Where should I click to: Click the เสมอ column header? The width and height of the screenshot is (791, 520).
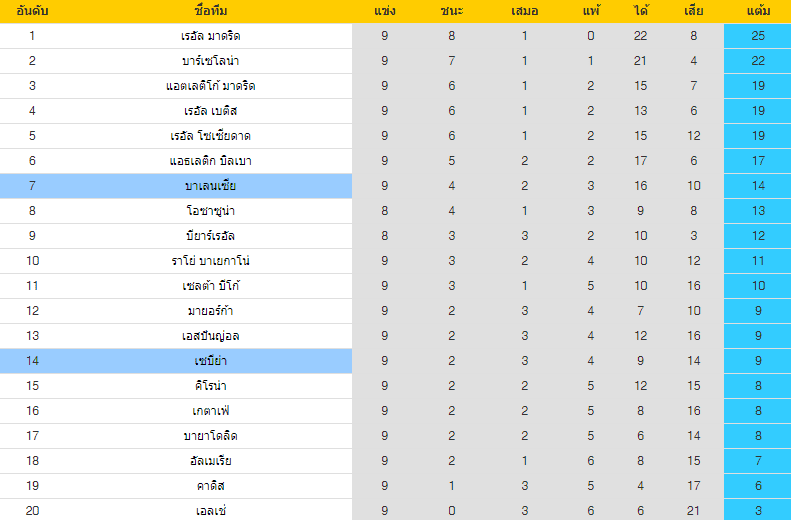click(x=525, y=11)
